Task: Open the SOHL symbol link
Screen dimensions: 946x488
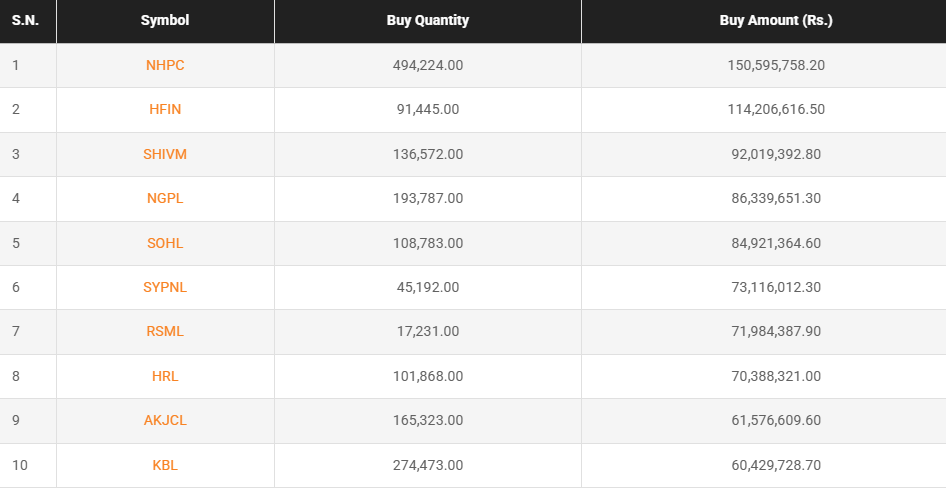Action: 165,243
